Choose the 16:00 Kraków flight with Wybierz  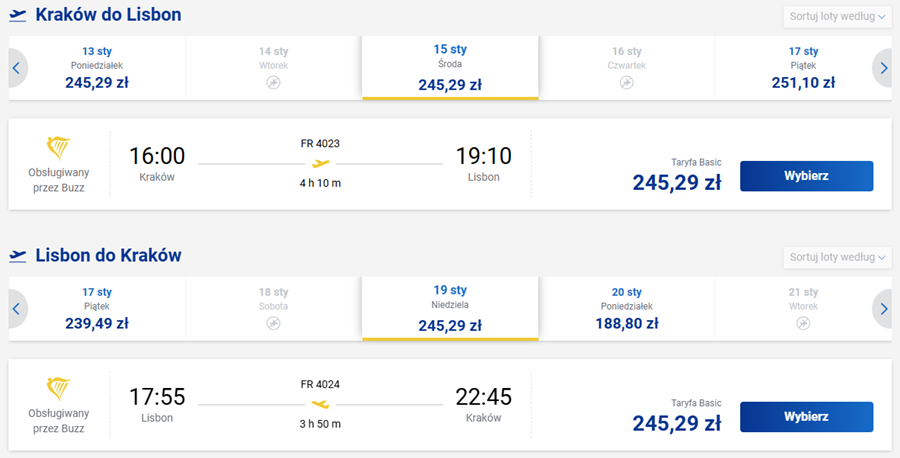(x=806, y=176)
